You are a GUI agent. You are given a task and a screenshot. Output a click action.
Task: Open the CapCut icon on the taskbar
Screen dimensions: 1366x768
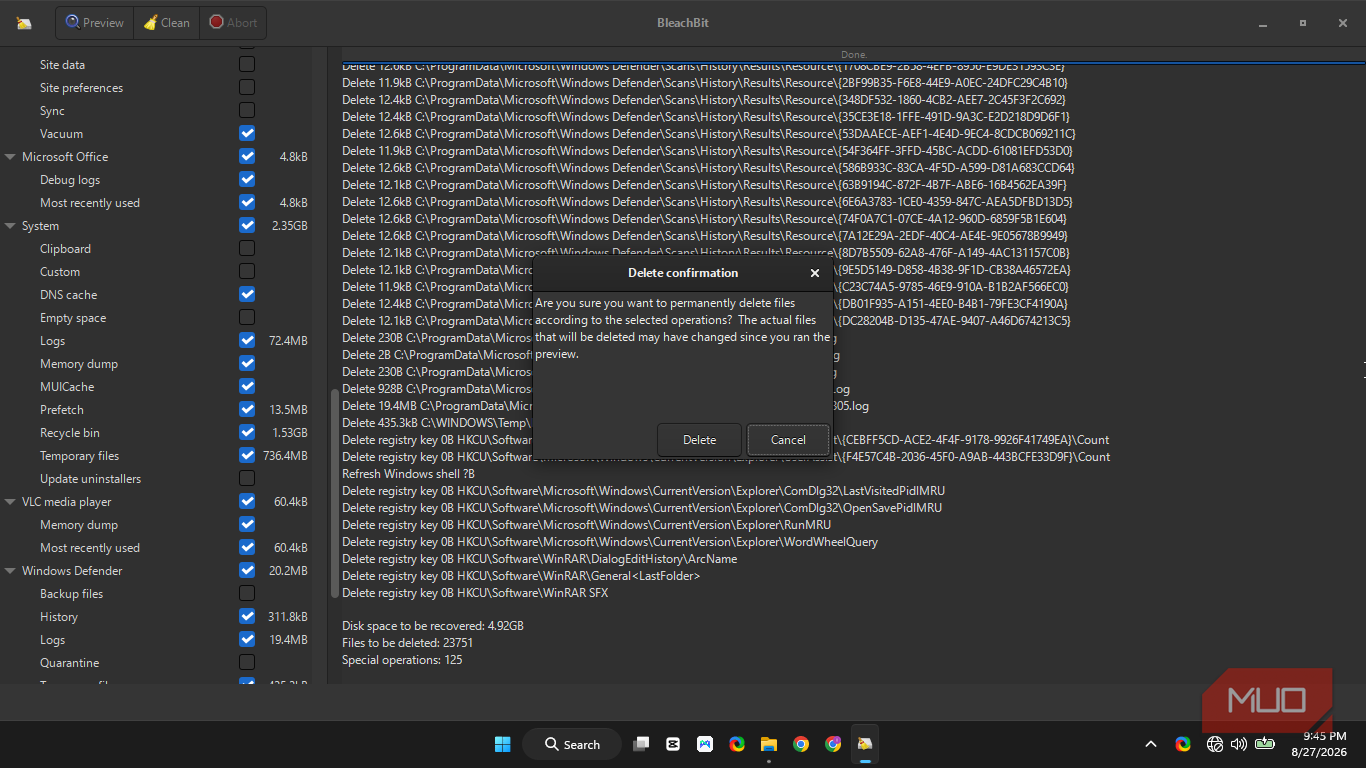pos(673,744)
